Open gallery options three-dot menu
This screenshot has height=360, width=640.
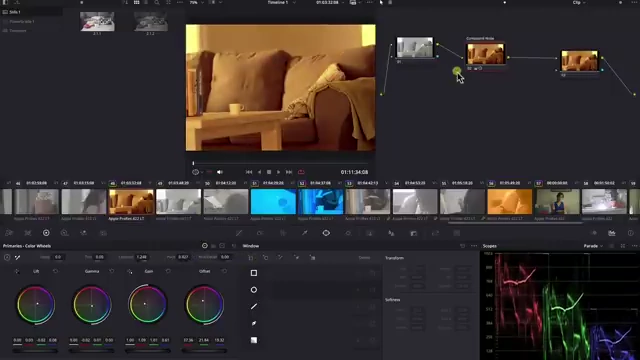coord(180,2)
